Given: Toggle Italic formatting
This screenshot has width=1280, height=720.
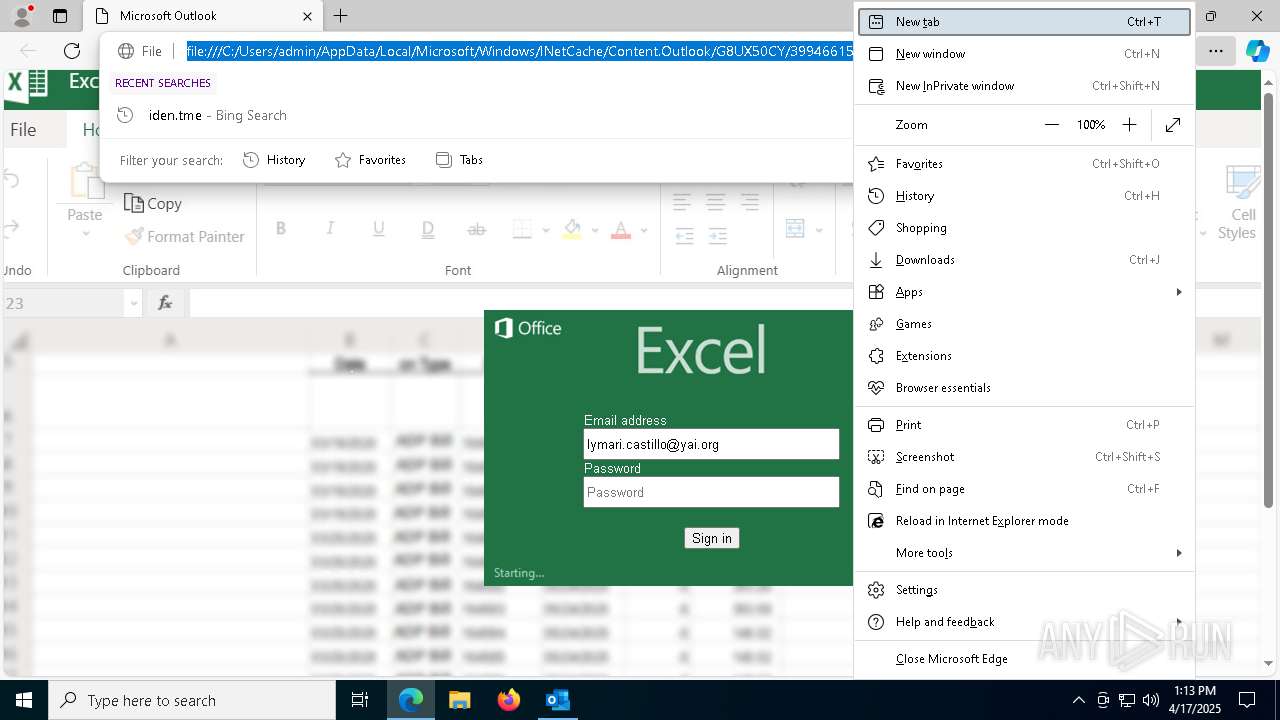Looking at the screenshot, I should [x=330, y=230].
